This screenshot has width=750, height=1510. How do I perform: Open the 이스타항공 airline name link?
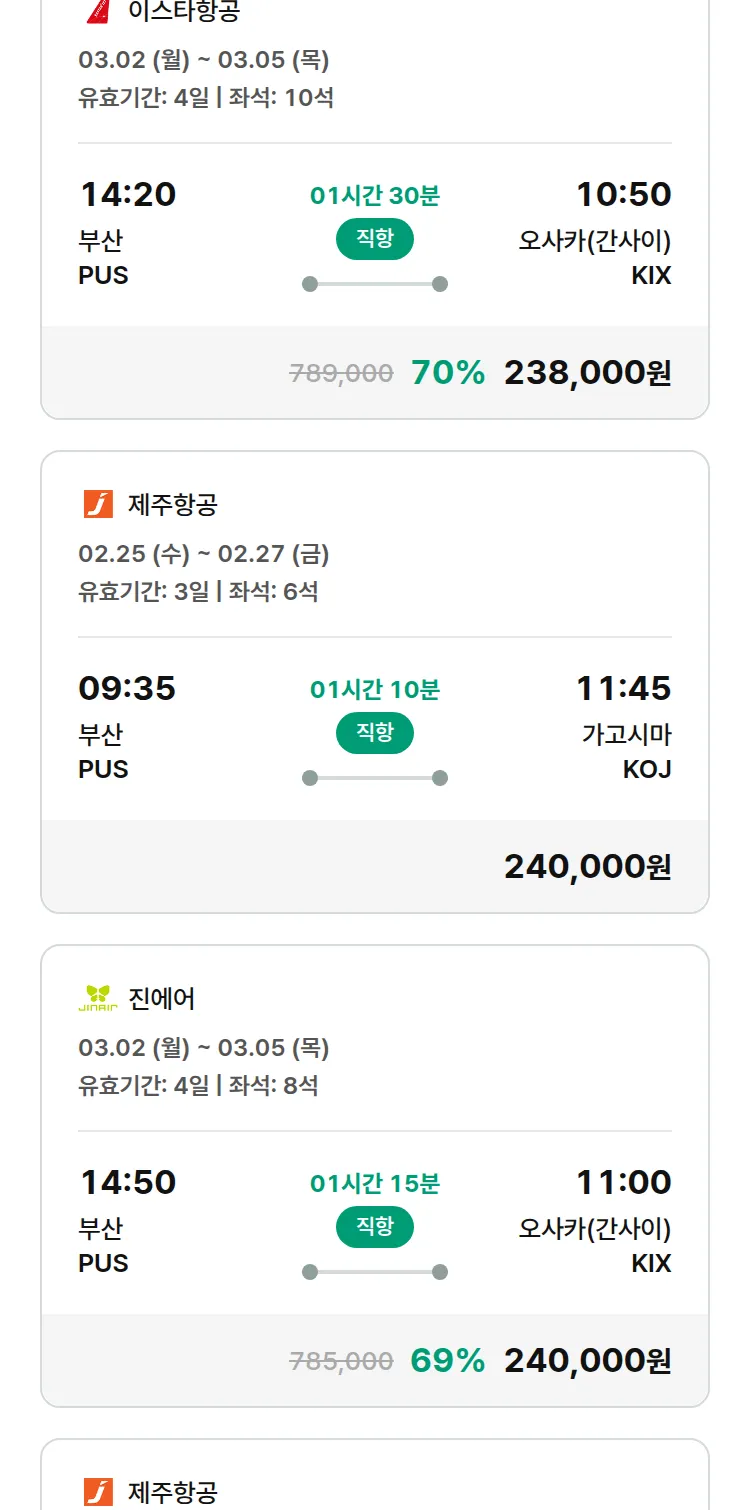point(184,11)
